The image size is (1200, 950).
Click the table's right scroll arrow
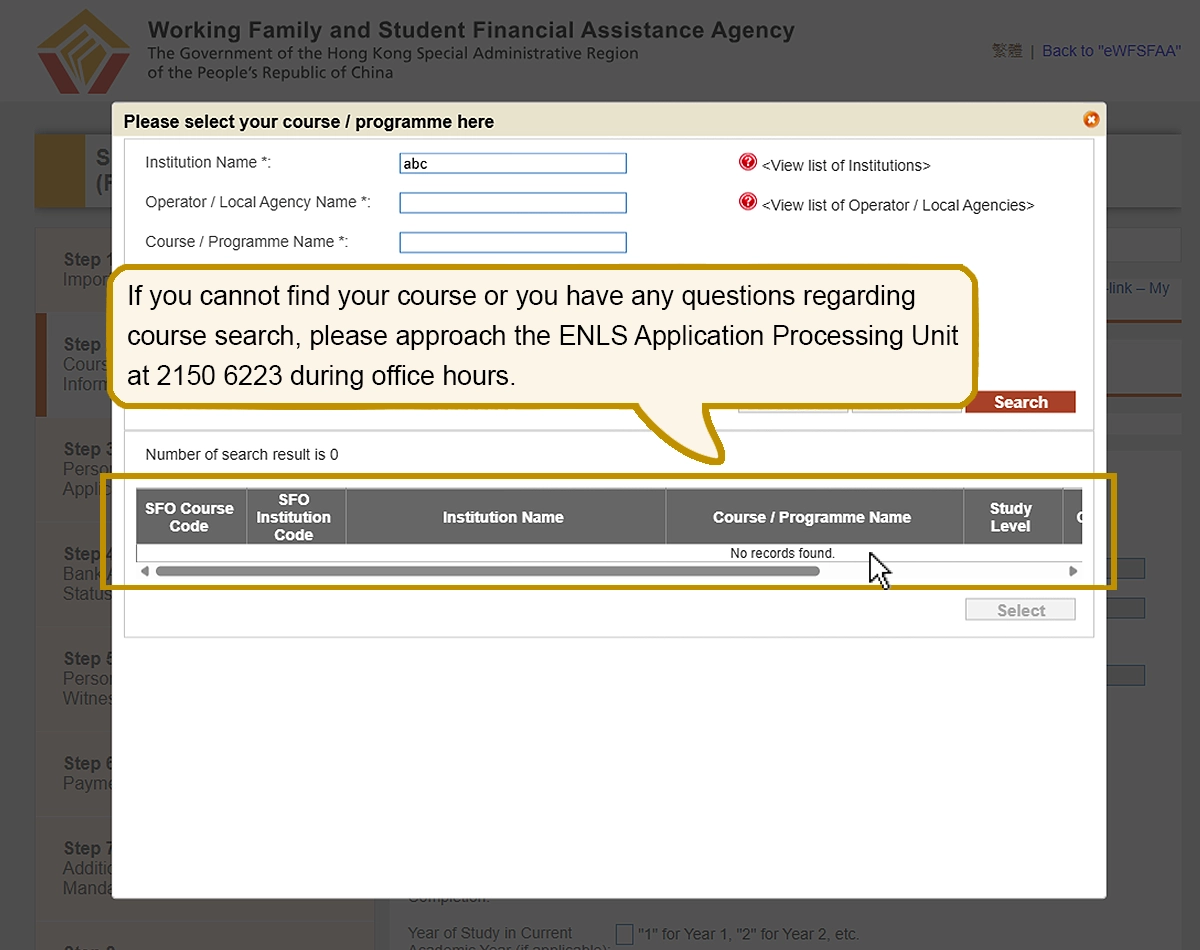(x=1073, y=571)
